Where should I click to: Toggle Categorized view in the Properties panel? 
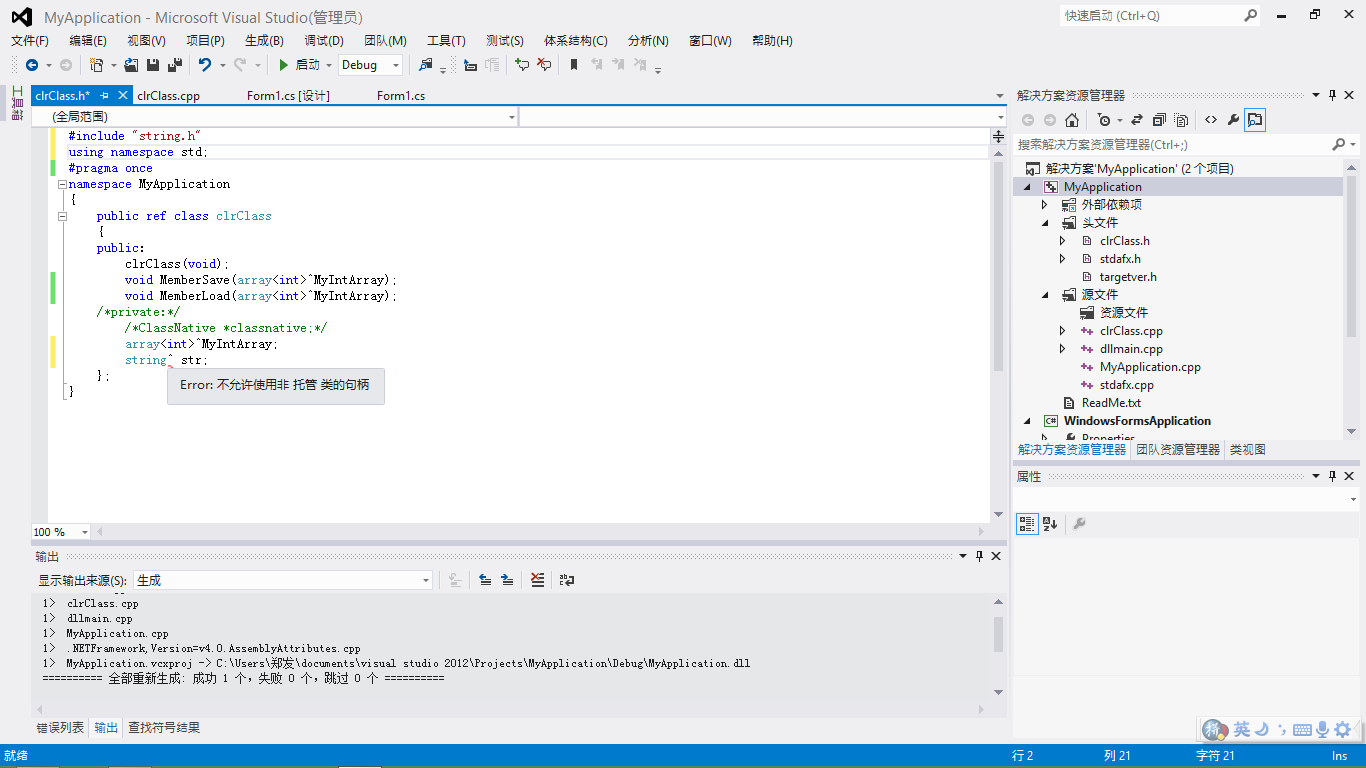tap(1027, 523)
